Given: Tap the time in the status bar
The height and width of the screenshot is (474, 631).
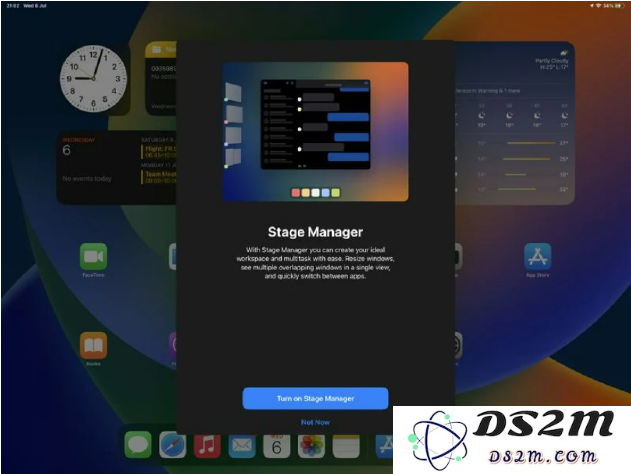Looking at the screenshot, I should (12, 6).
